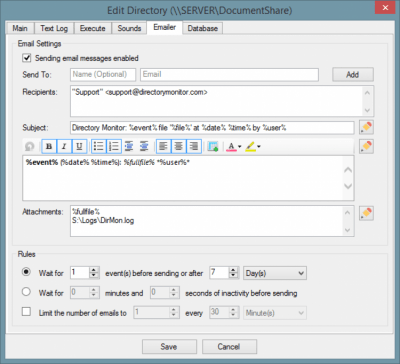Center align the body text
The image size is (400, 364).
178,146
